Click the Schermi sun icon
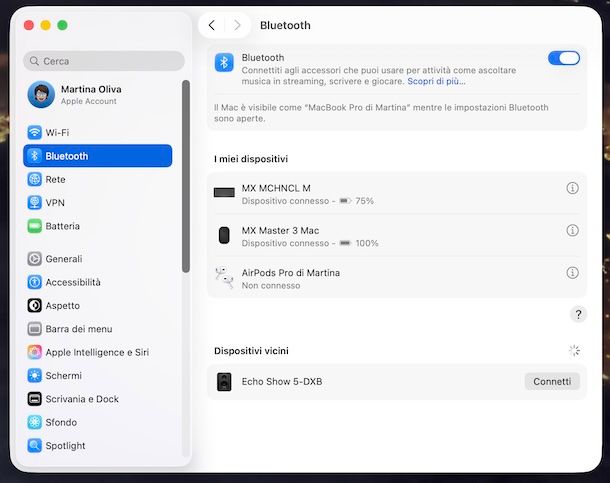The width and height of the screenshot is (610, 483). click(x=35, y=375)
